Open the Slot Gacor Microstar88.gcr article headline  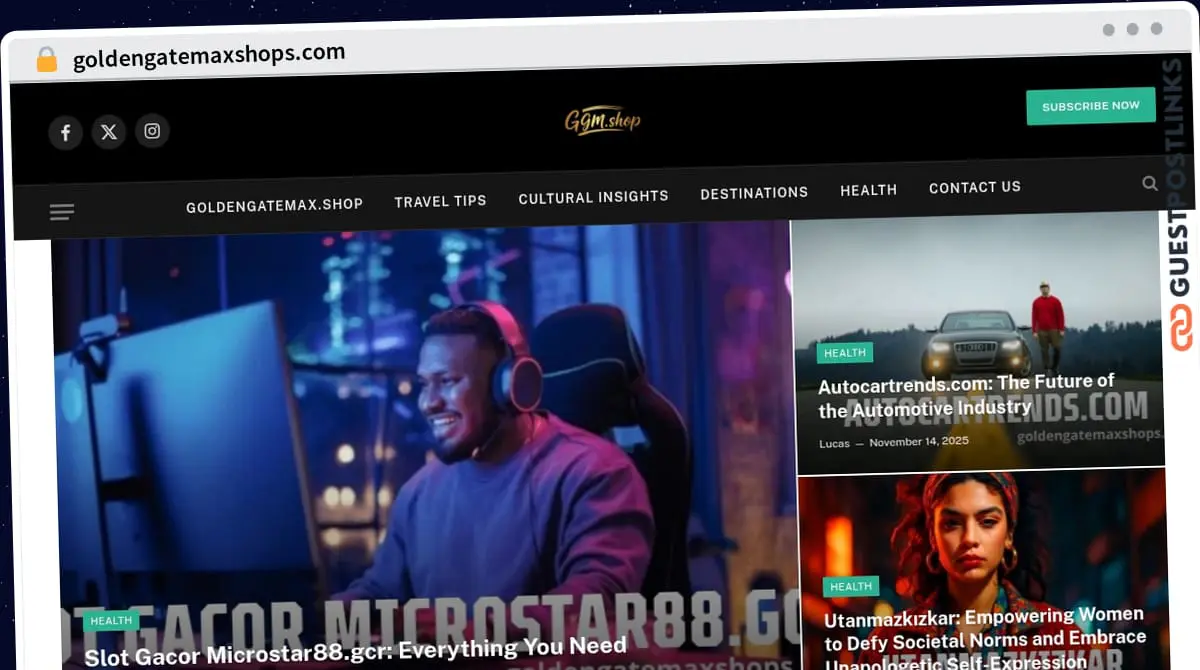pos(356,650)
